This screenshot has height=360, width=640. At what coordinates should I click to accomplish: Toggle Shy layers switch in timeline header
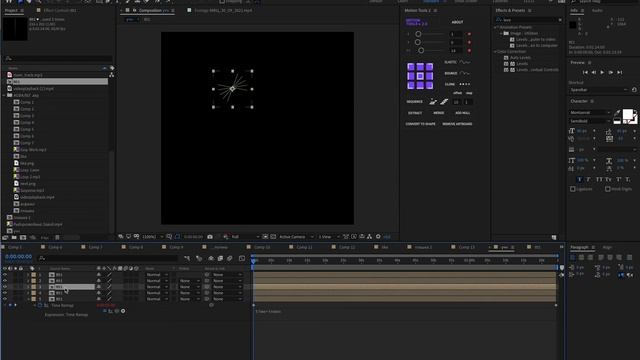[211, 258]
